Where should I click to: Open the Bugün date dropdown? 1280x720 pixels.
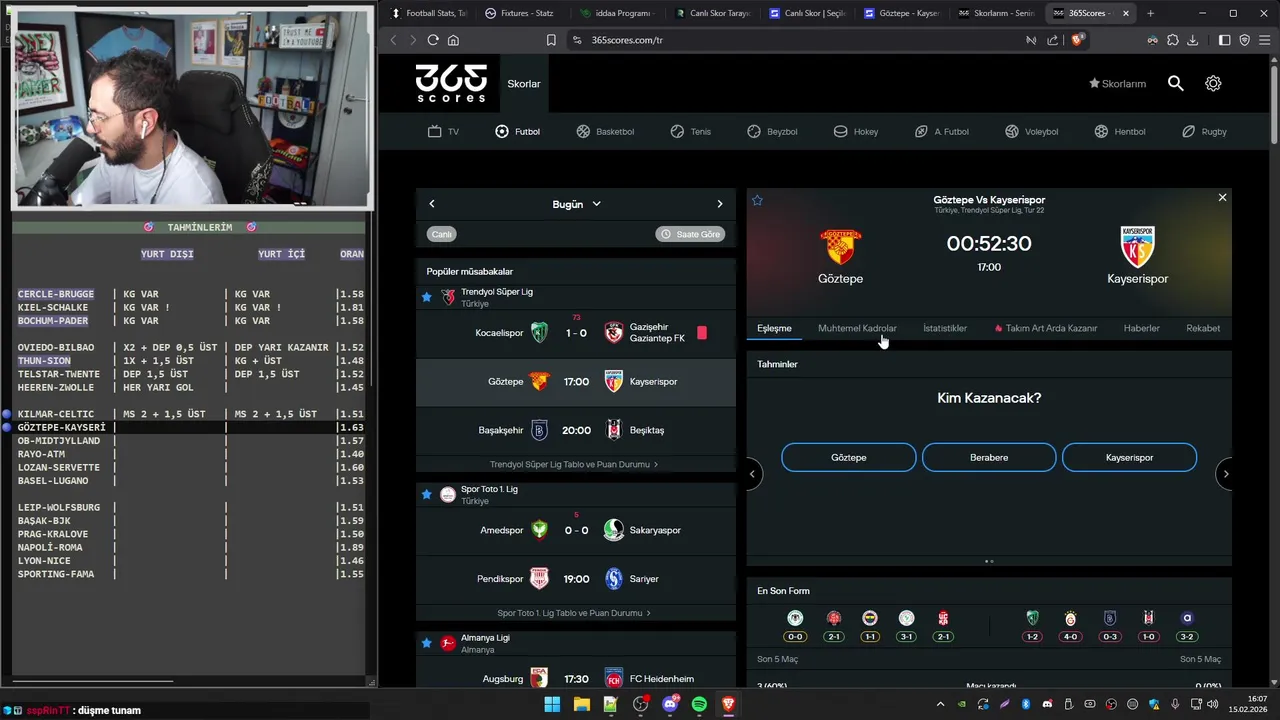pos(577,204)
